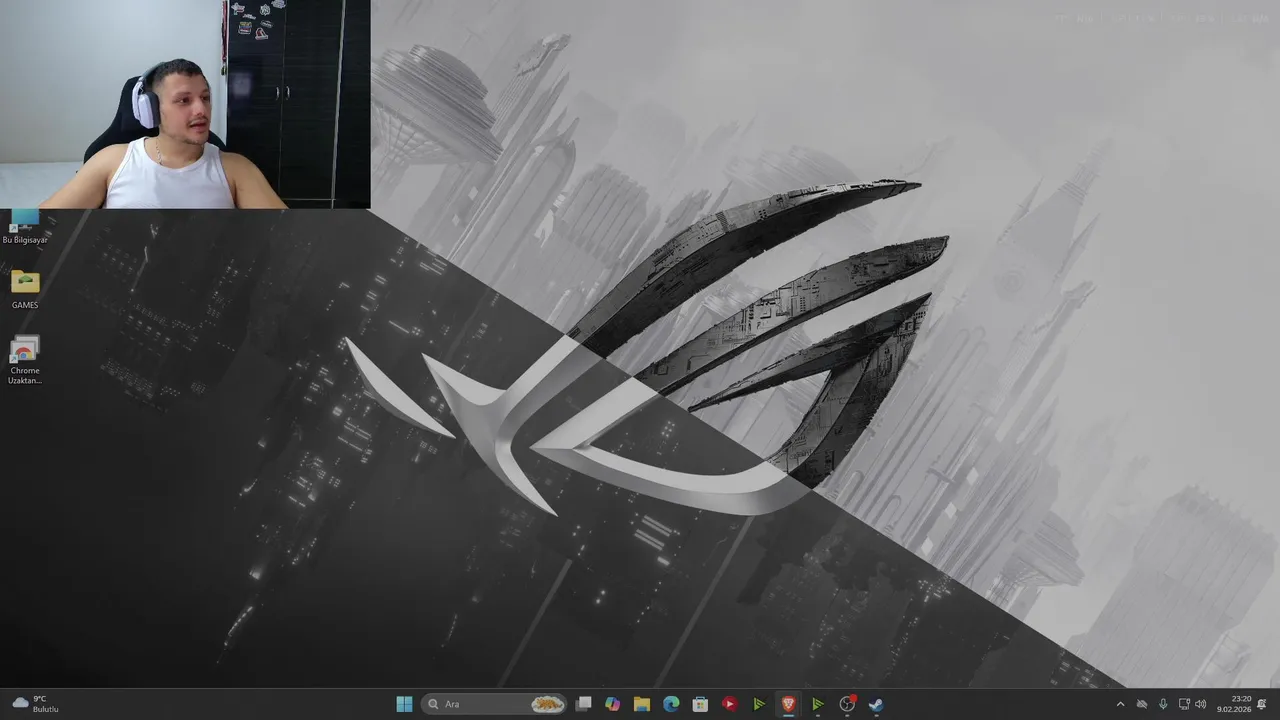
Task: Open Steam from the taskbar
Action: pos(876,704)
